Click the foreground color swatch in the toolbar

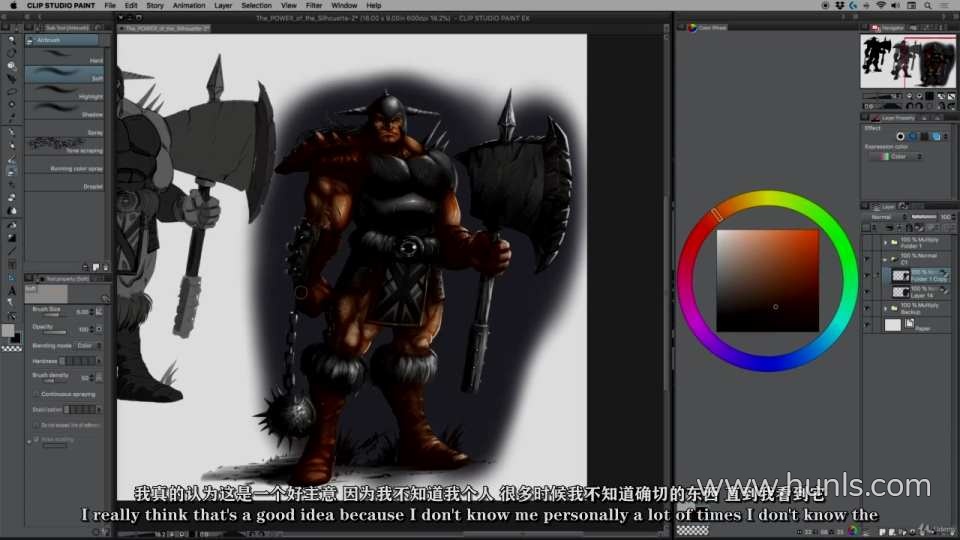click(x=9, y=330)
